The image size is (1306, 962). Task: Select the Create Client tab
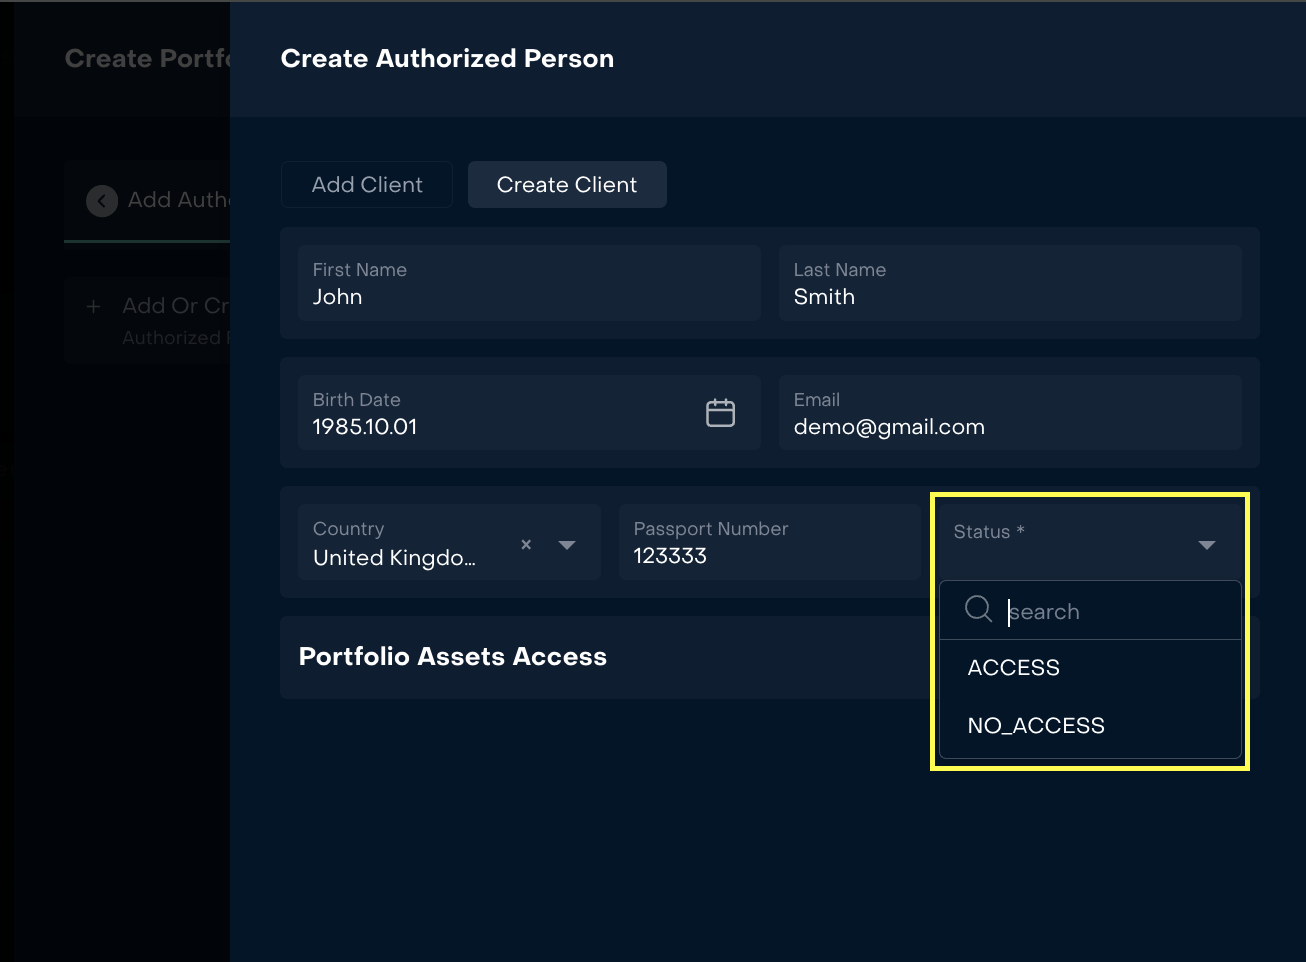[x=567, y=185]
